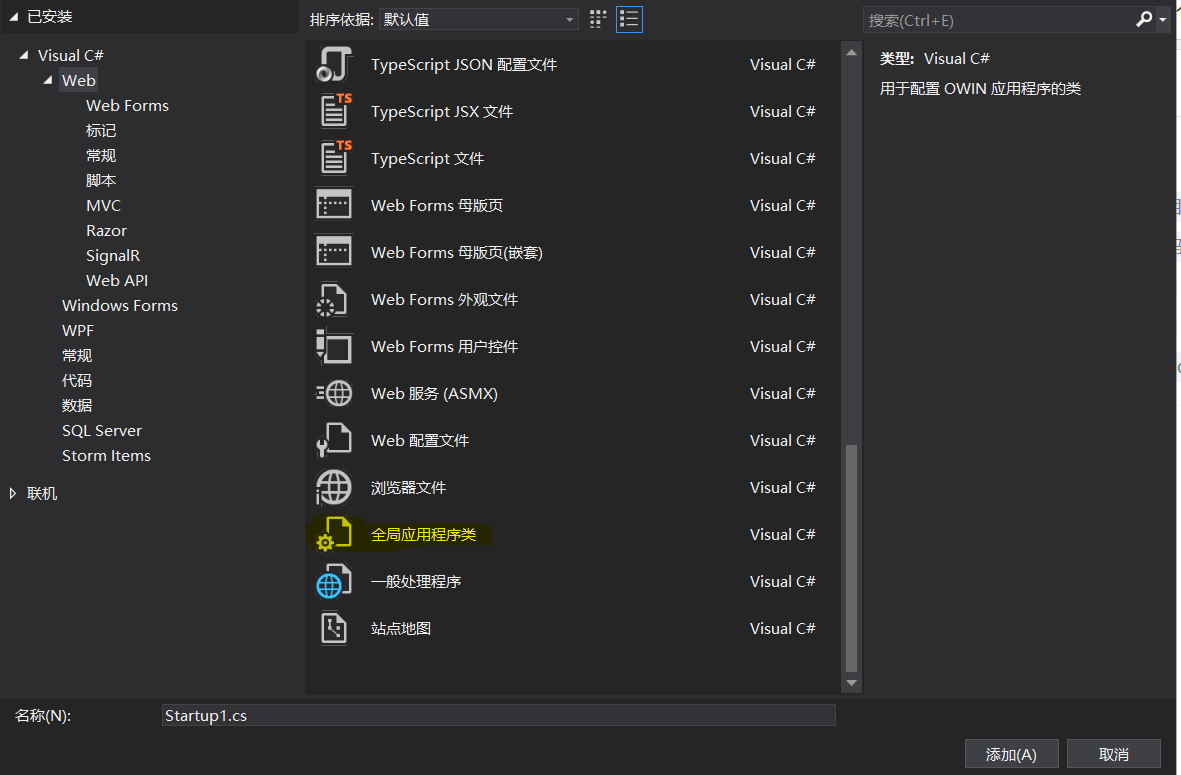1181x775 pixels.
Task: Click the scrollbar up arrow
Action: coord(851,53)
